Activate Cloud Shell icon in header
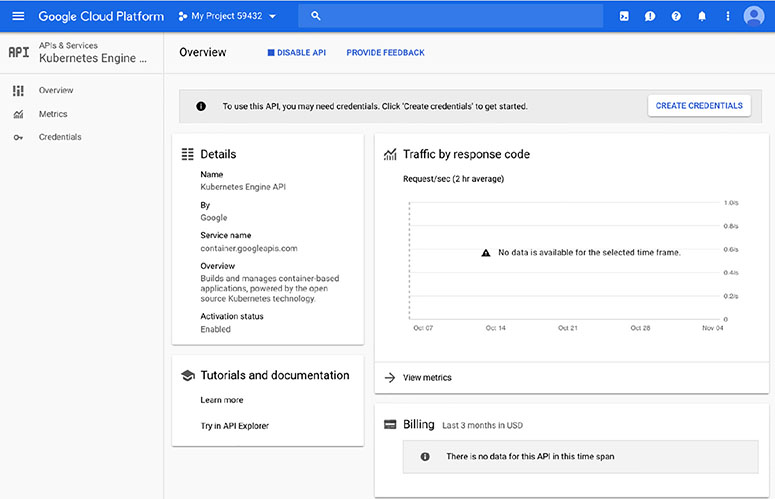 click(624, 16)
